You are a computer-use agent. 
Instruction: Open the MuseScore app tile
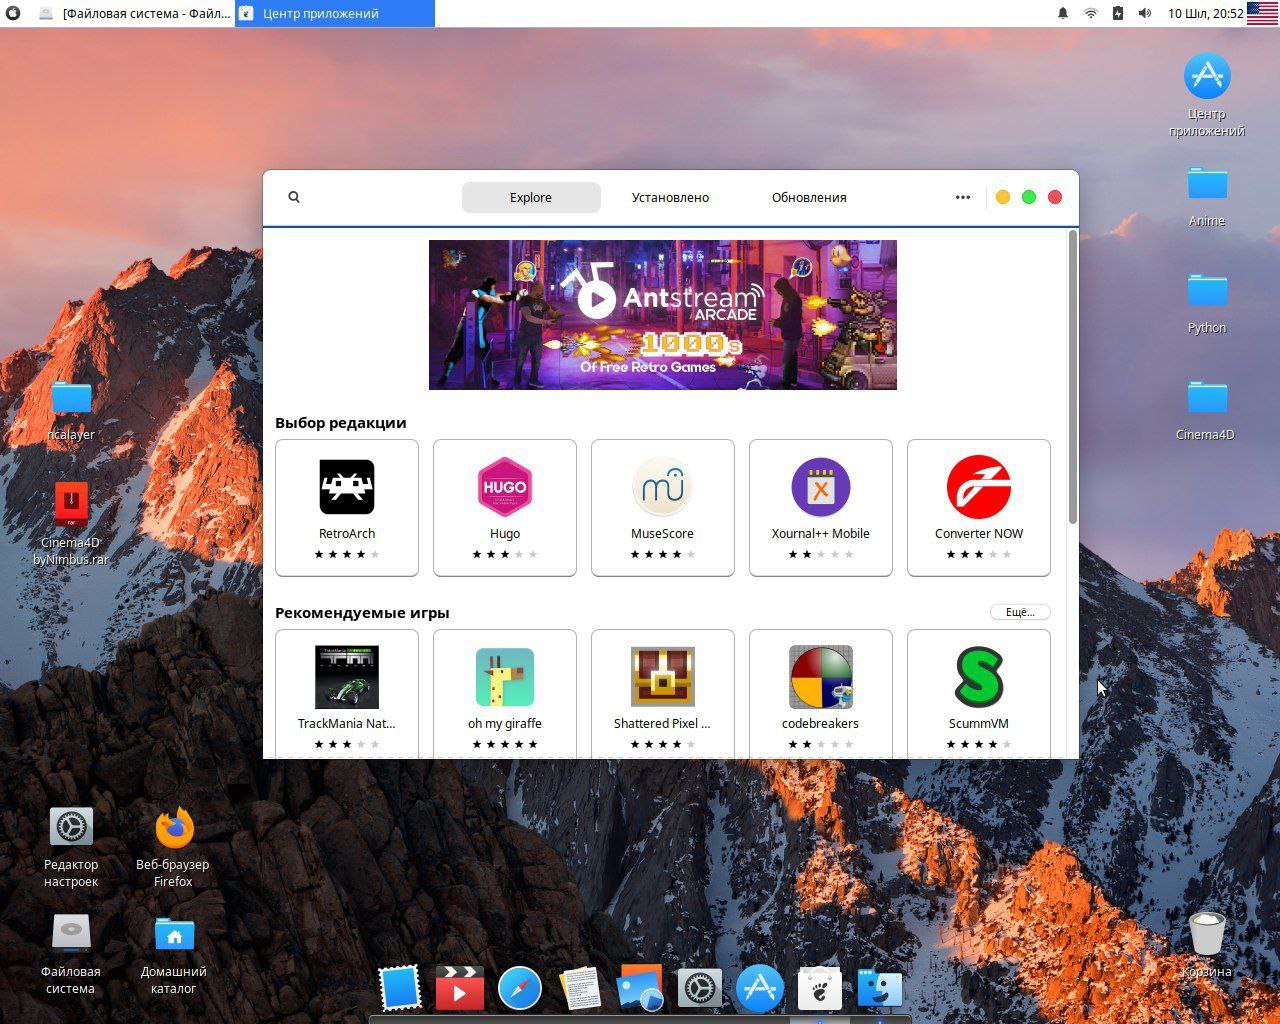coord(663,508)
